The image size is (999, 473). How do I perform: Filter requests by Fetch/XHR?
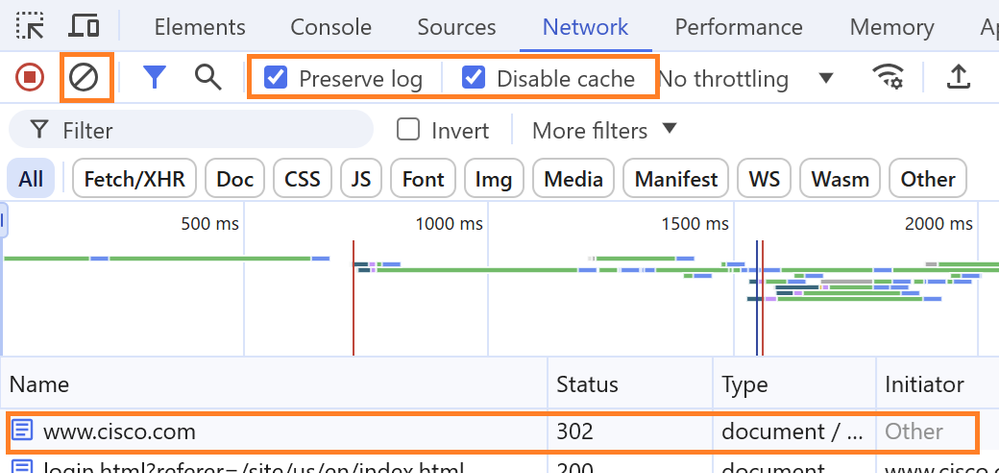point(134,178)
